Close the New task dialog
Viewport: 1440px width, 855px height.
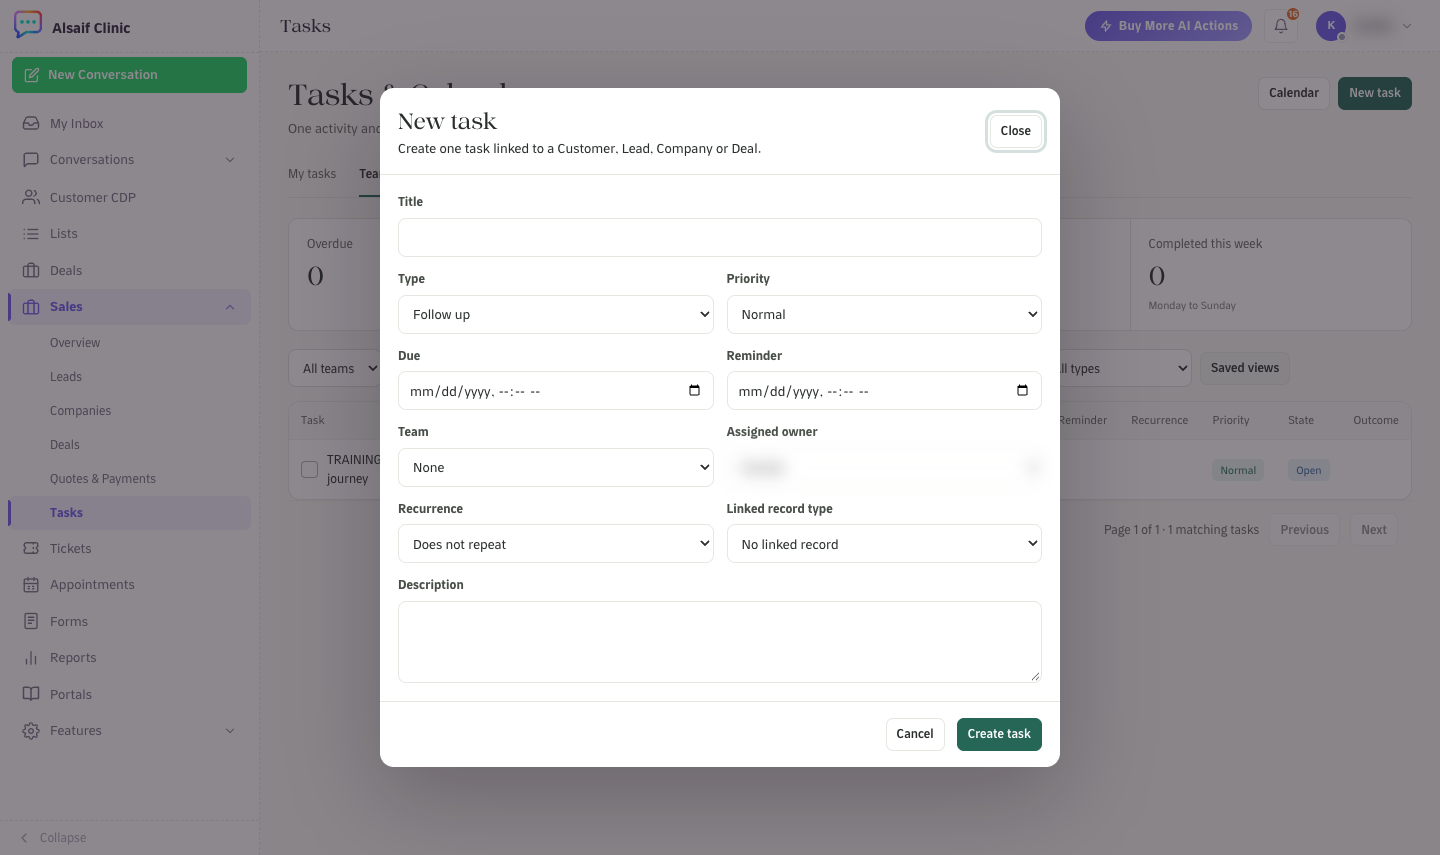1015,131
